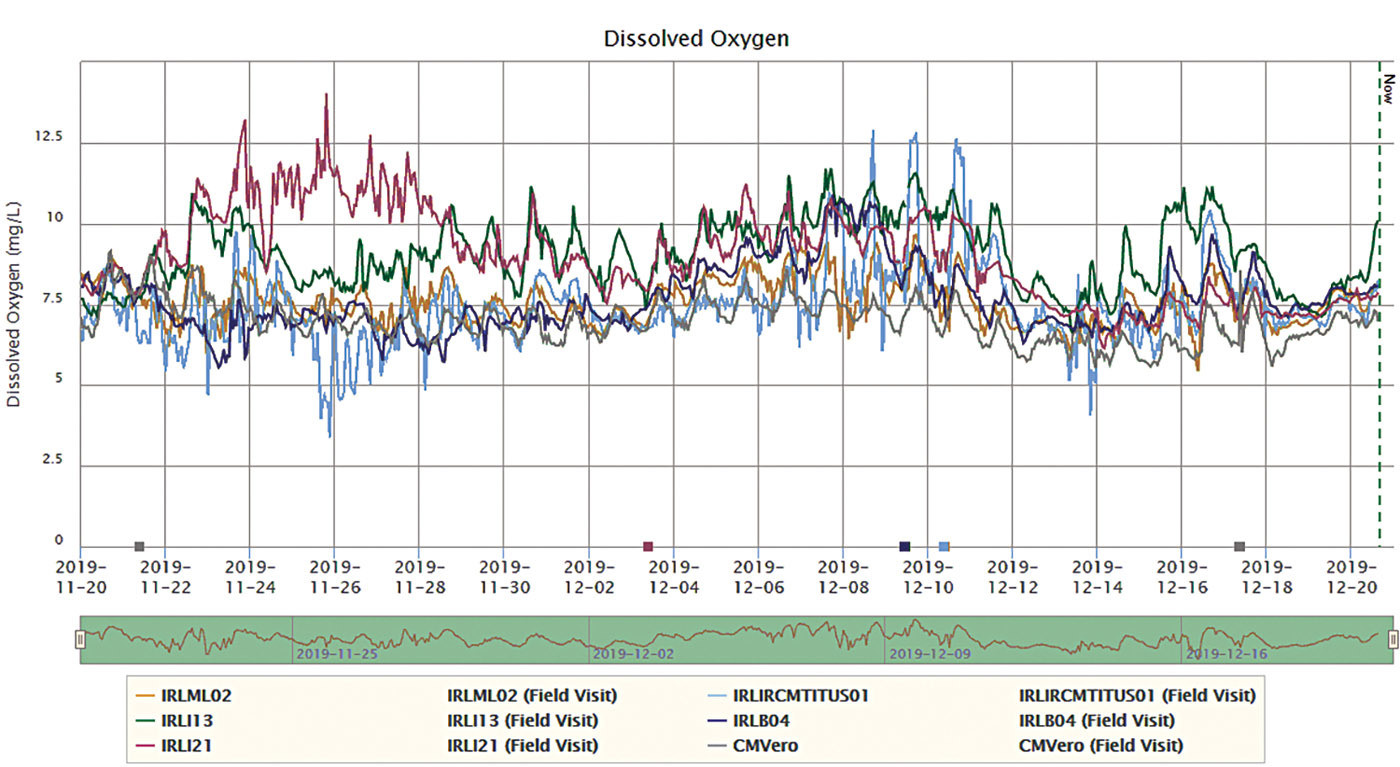
Task: Select the gray field visit marker near 2019-12-17
Action: [x=1240, y=547]
